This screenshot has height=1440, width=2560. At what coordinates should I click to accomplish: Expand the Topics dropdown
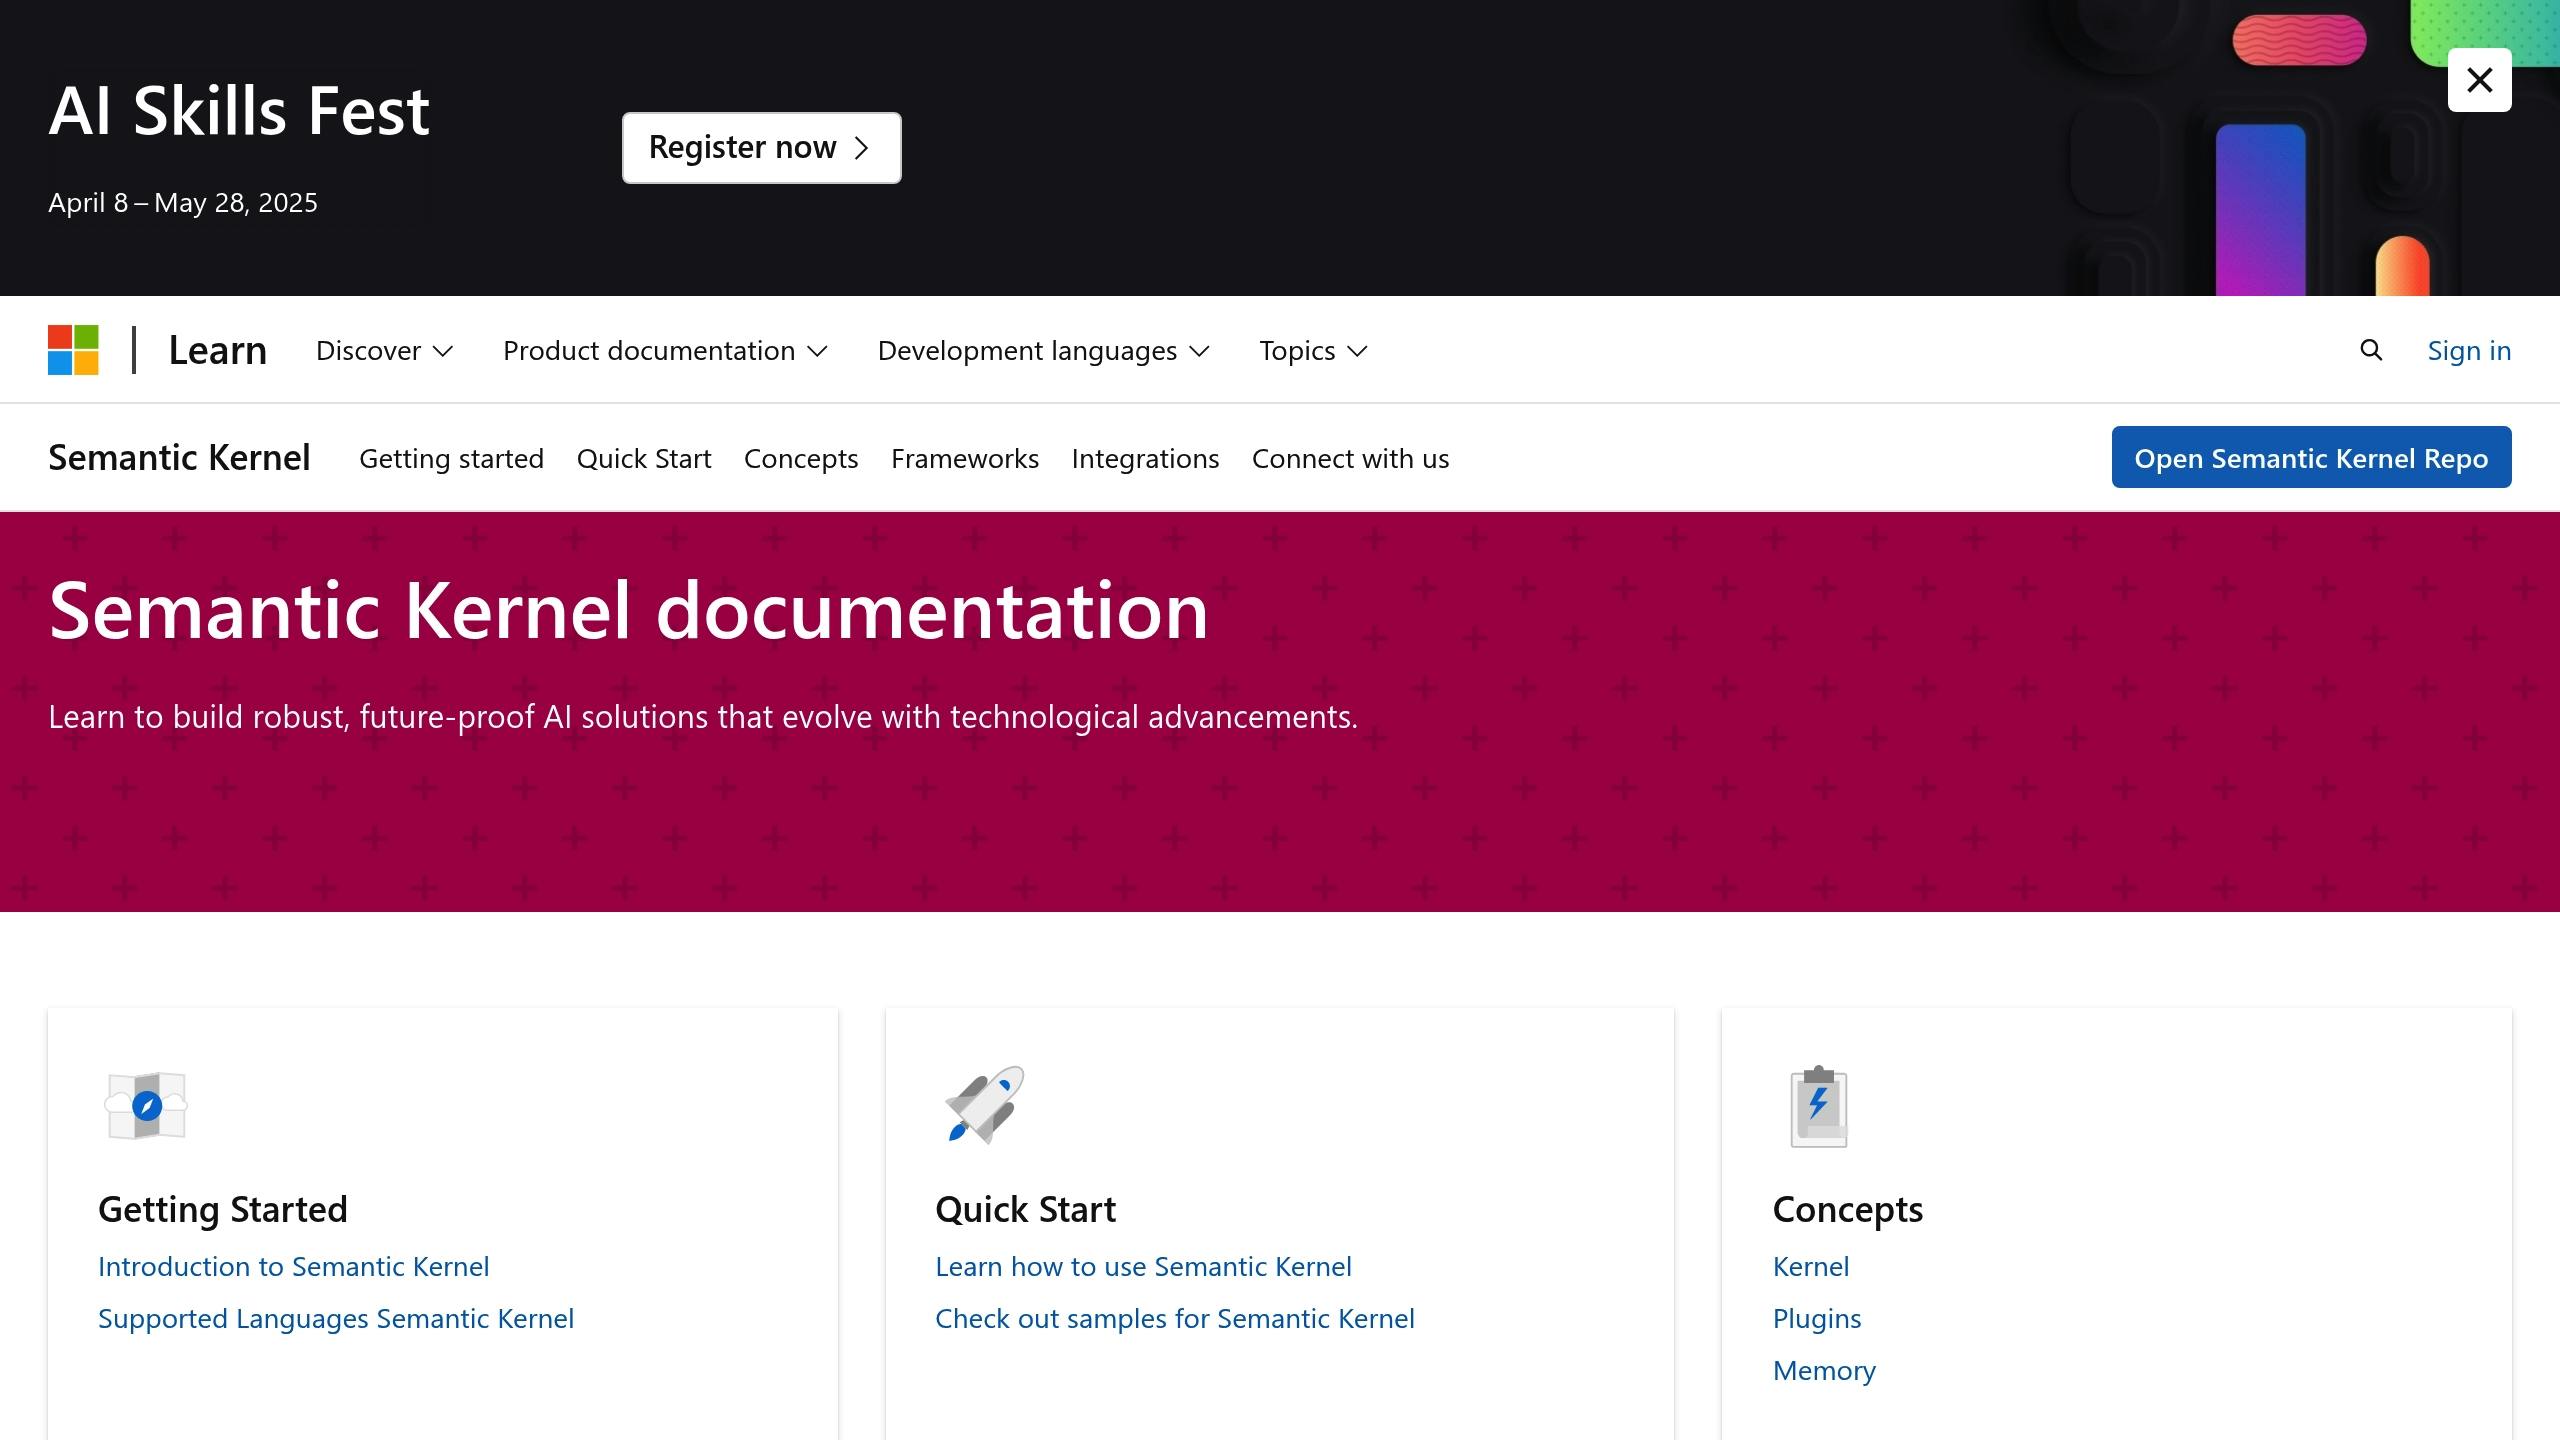click(x=1313, y=350)
